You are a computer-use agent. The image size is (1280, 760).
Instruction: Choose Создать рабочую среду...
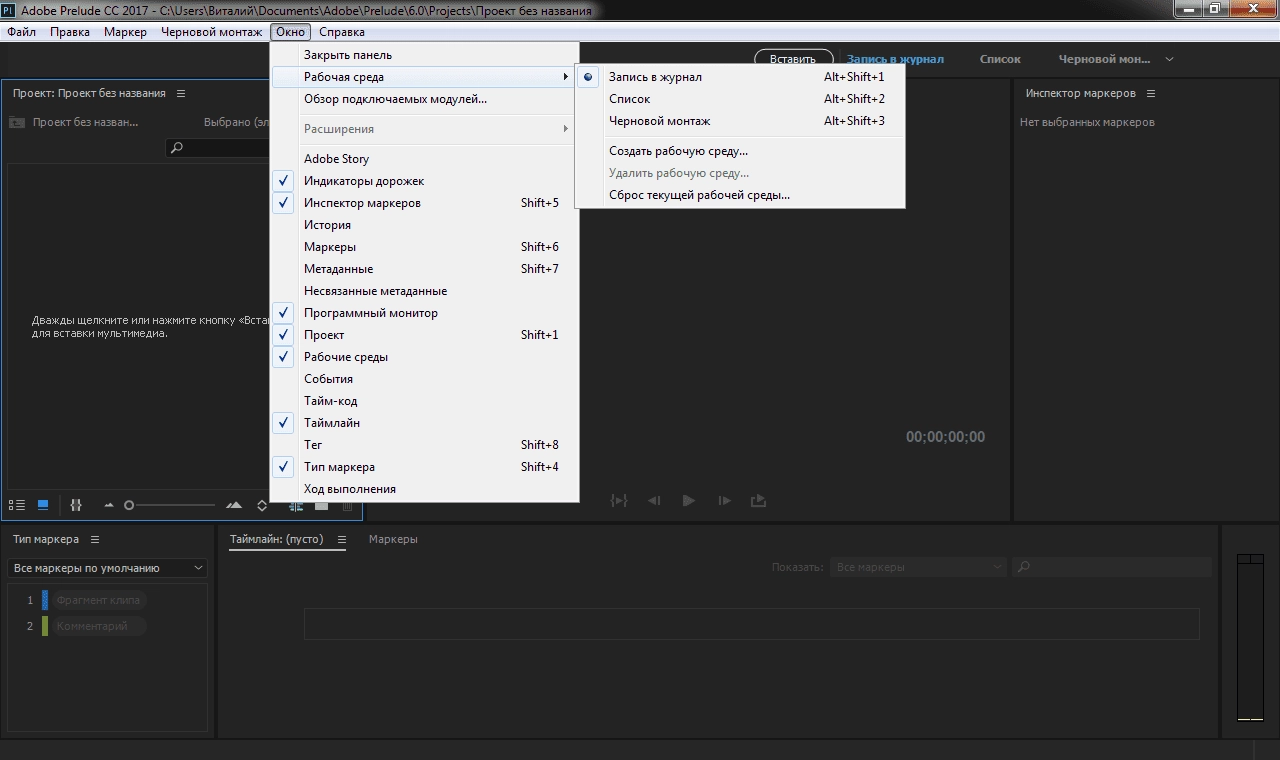pos(740,151)
